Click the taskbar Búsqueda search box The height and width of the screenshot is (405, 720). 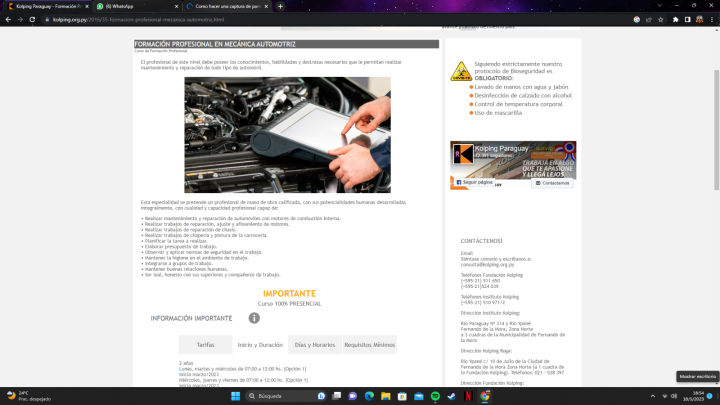(287, 396)
